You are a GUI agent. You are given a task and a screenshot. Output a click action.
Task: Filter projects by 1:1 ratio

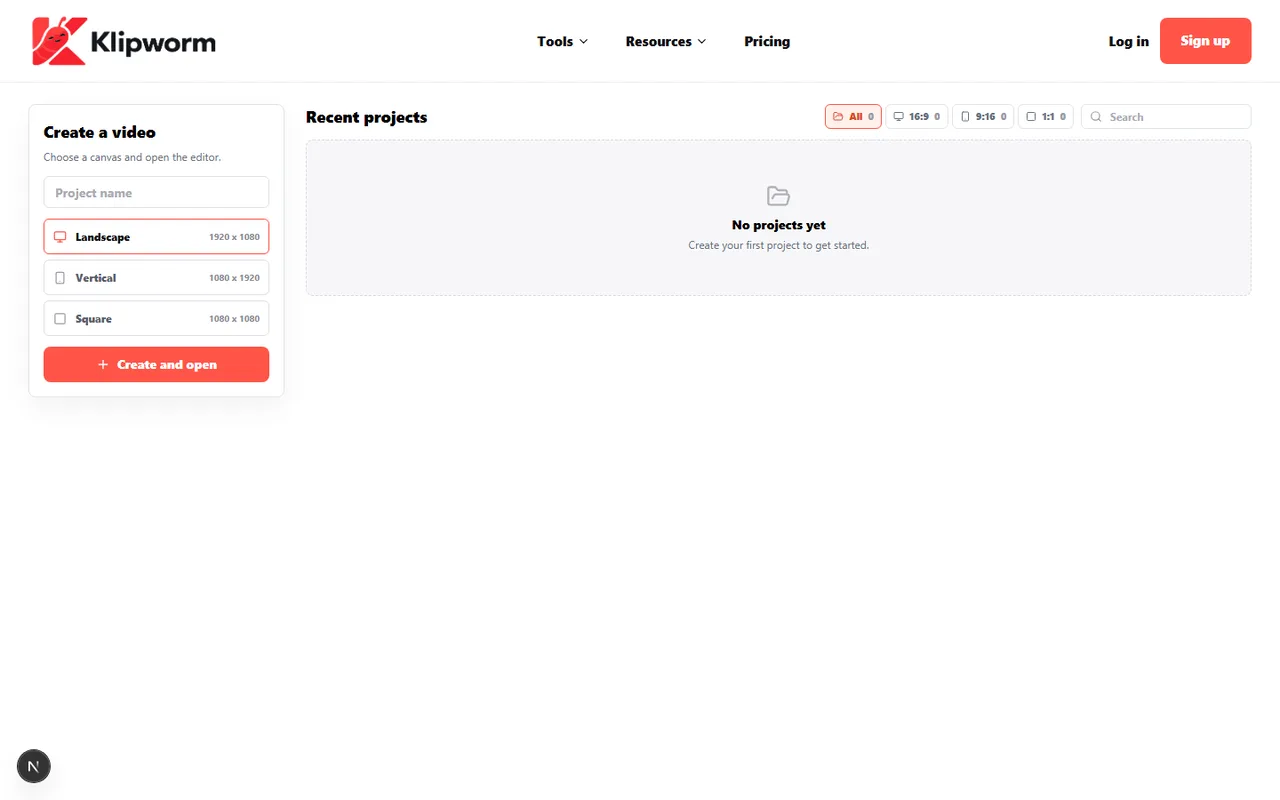[x=1046, y=117]
